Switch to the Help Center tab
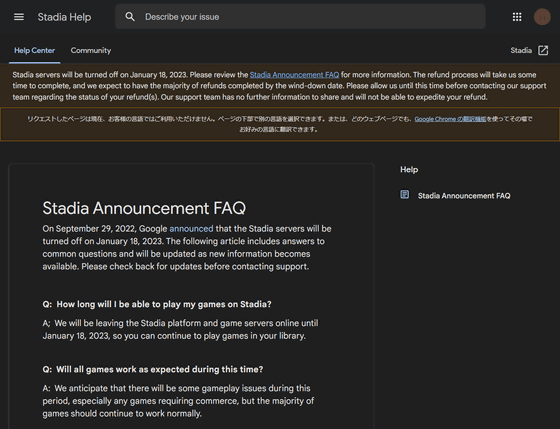The width and height of the screenshot is (560, 429). (35, 50)
